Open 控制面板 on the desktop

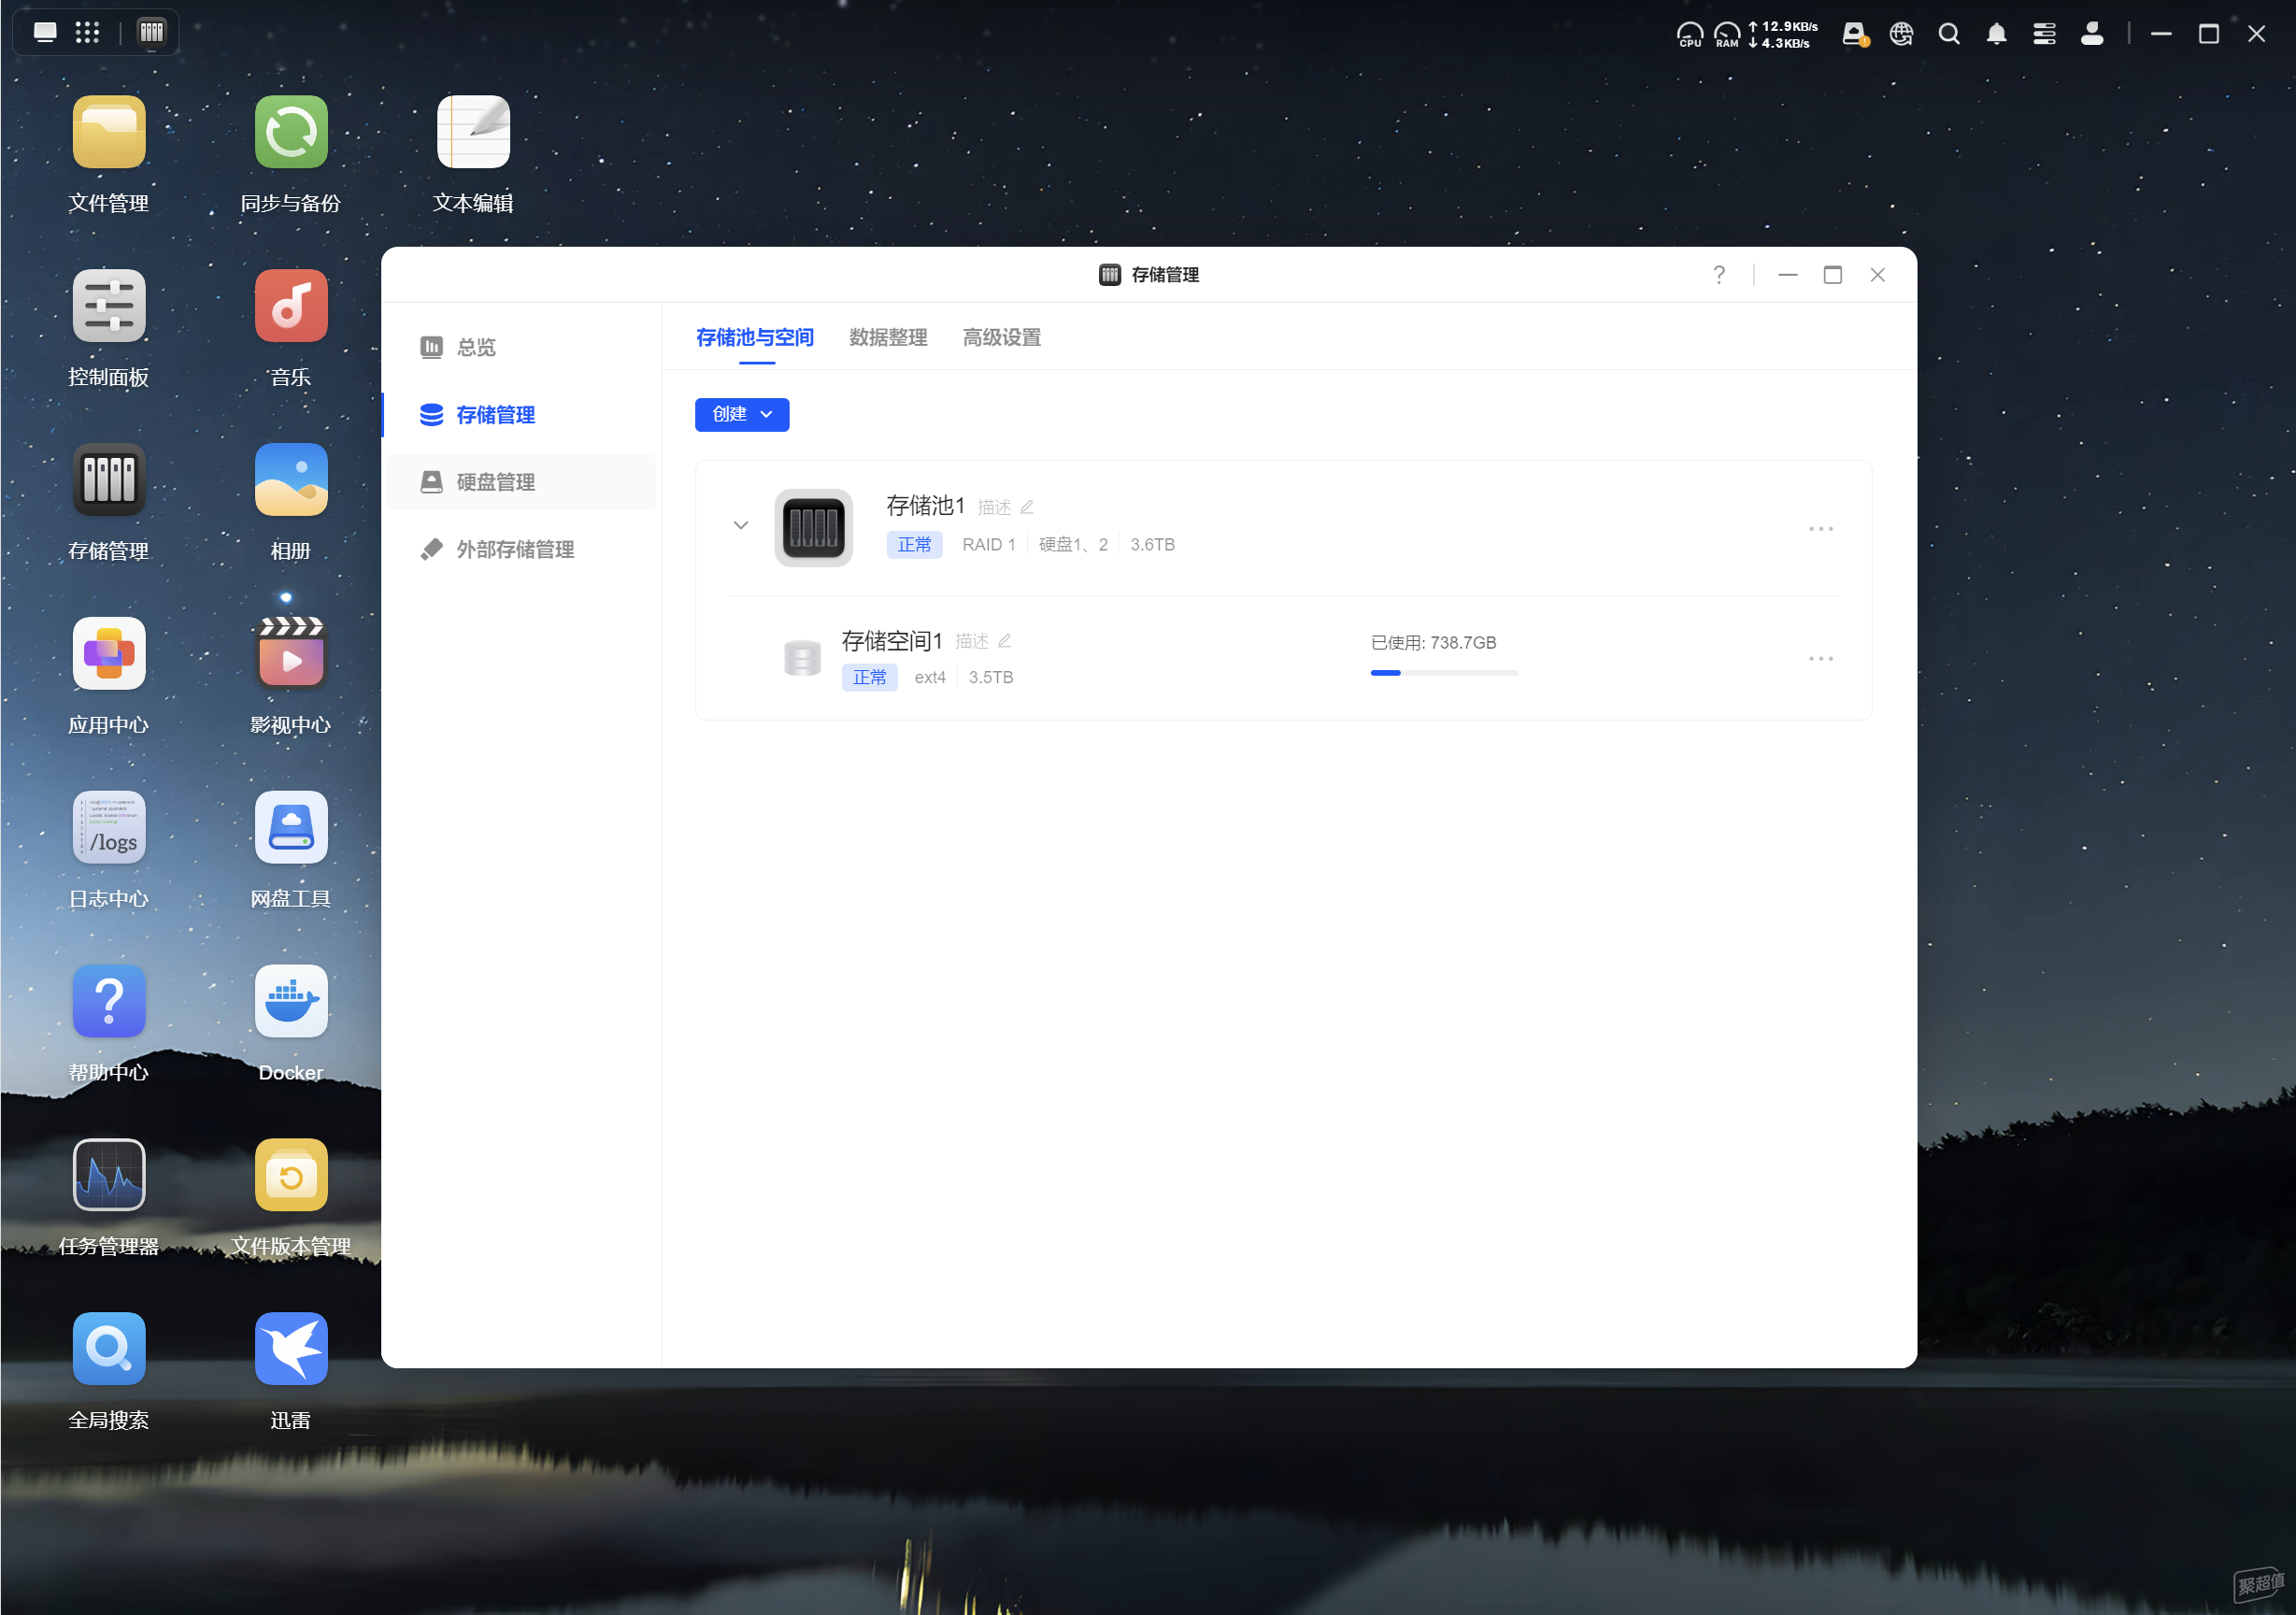click(x=108, y=306)
